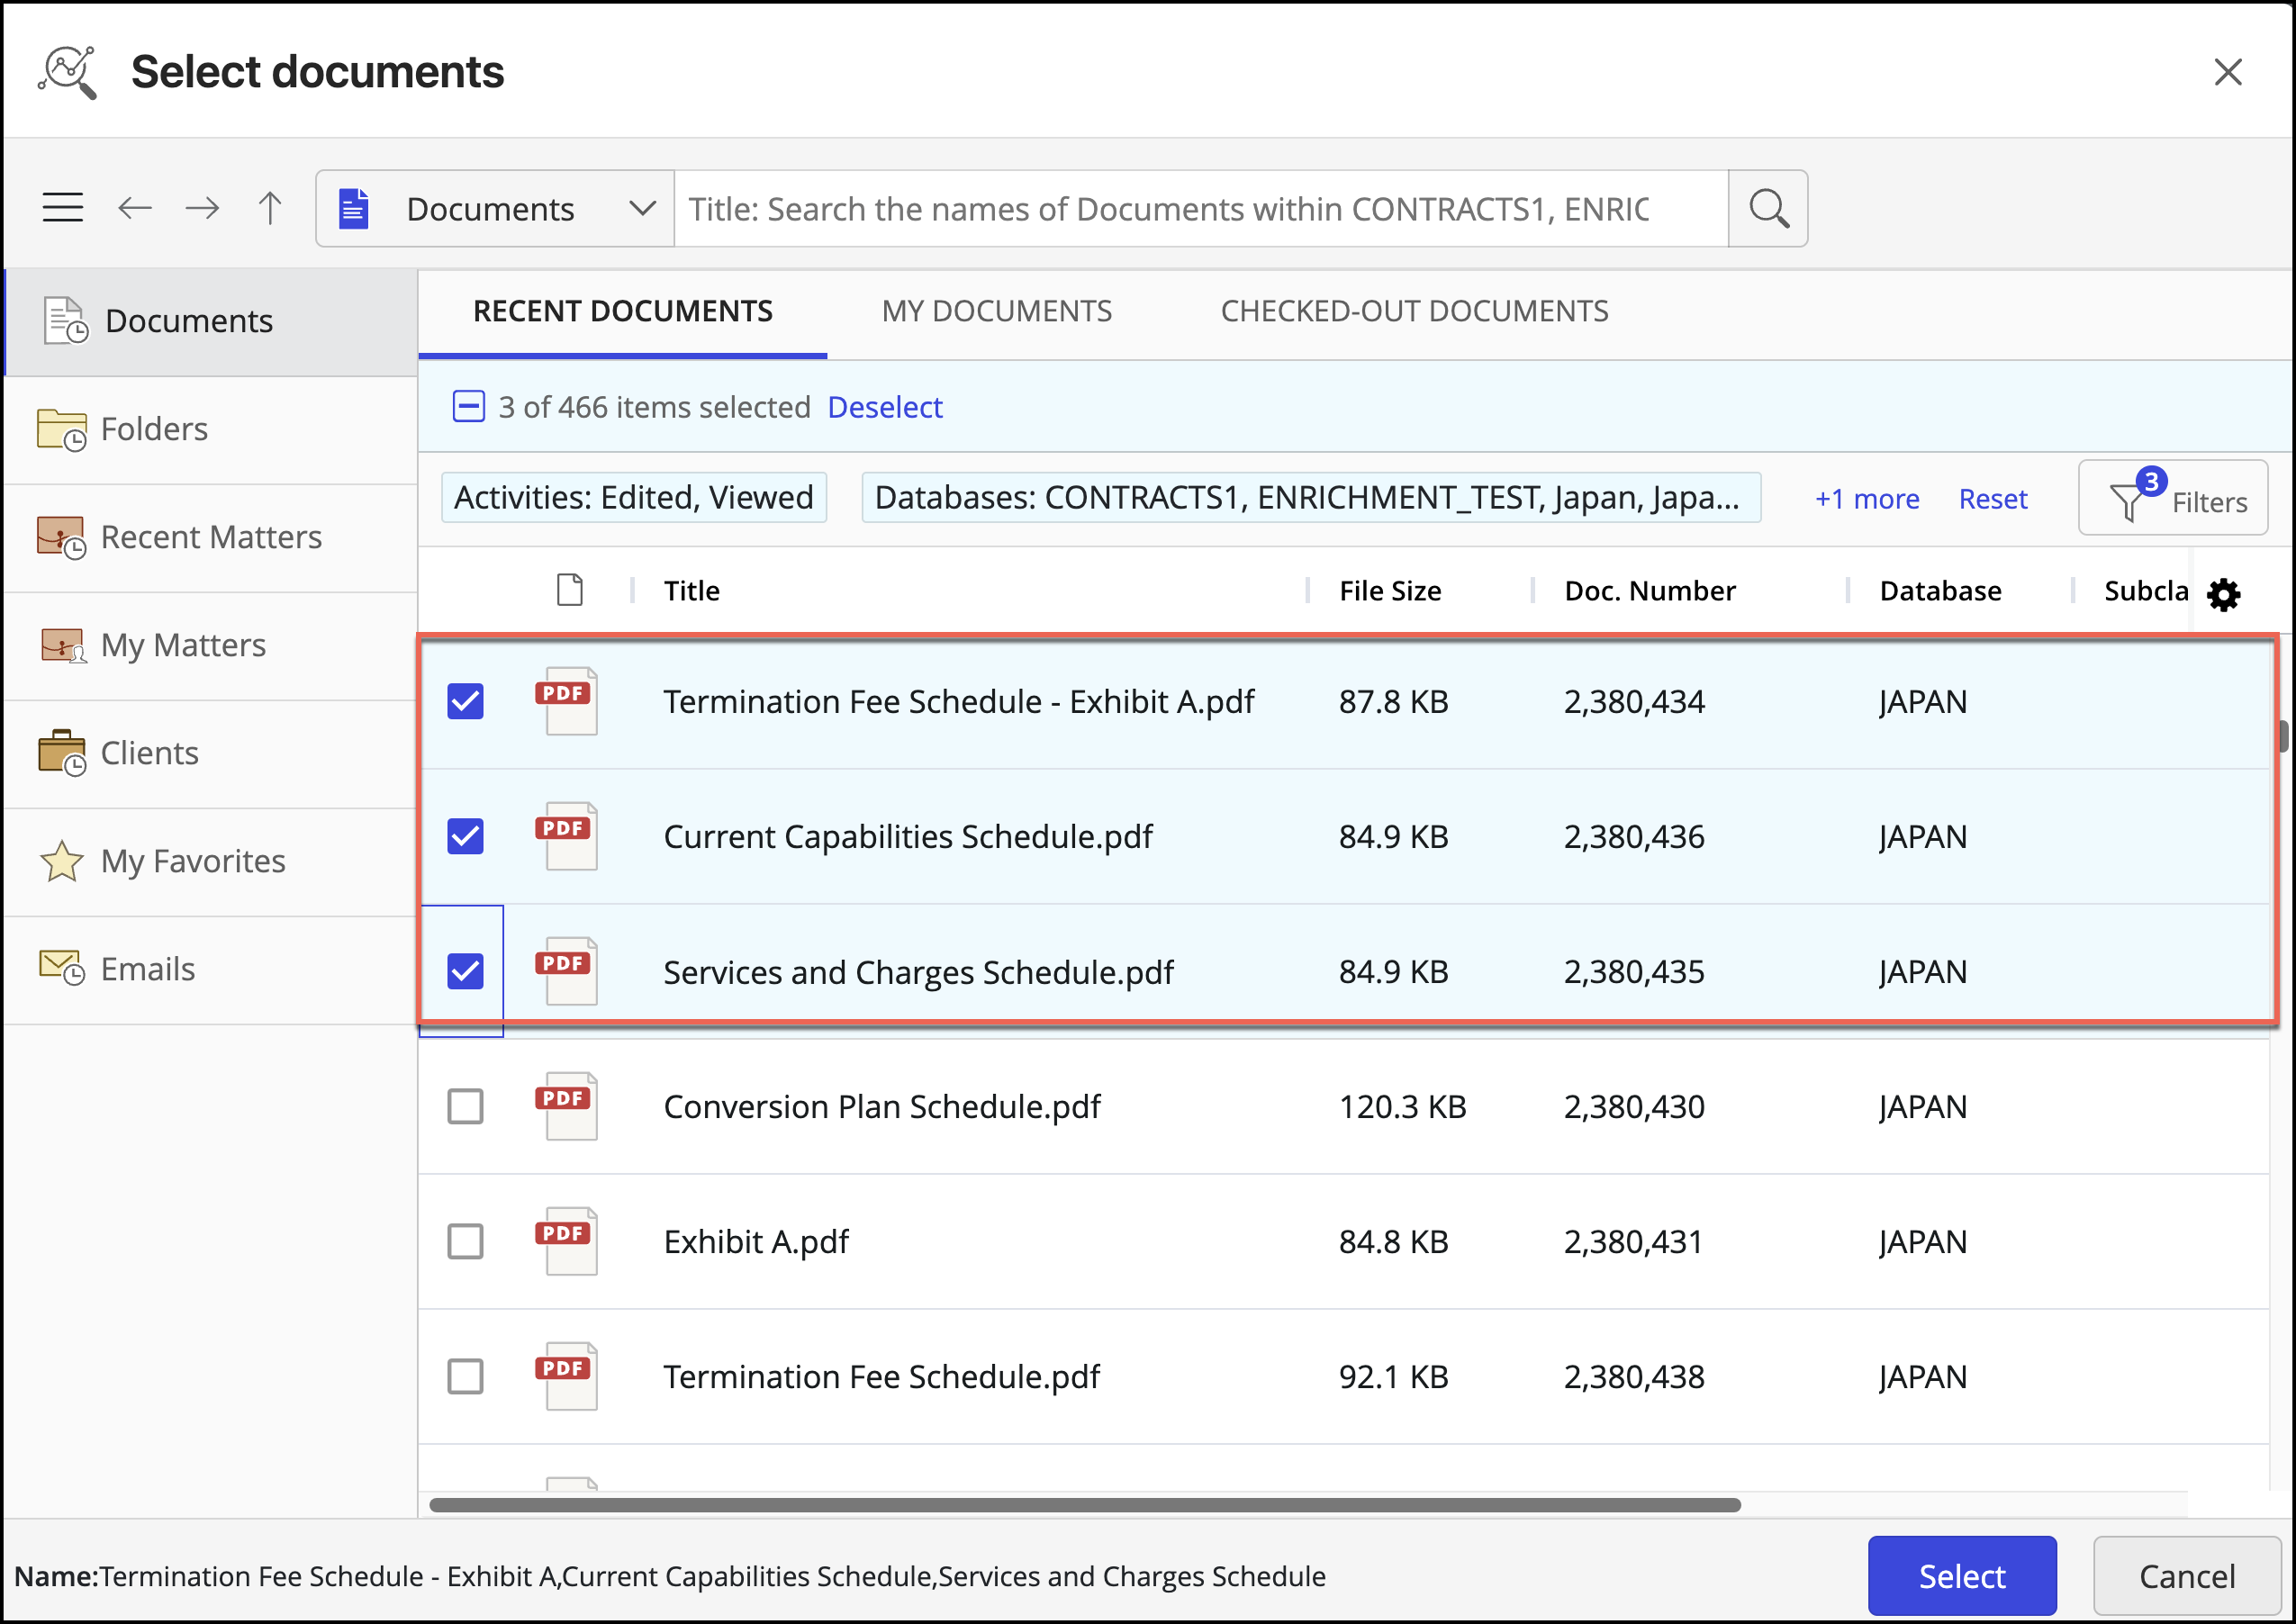Open column settings gear icon

pyautogui.click(x=2222, y=595)
